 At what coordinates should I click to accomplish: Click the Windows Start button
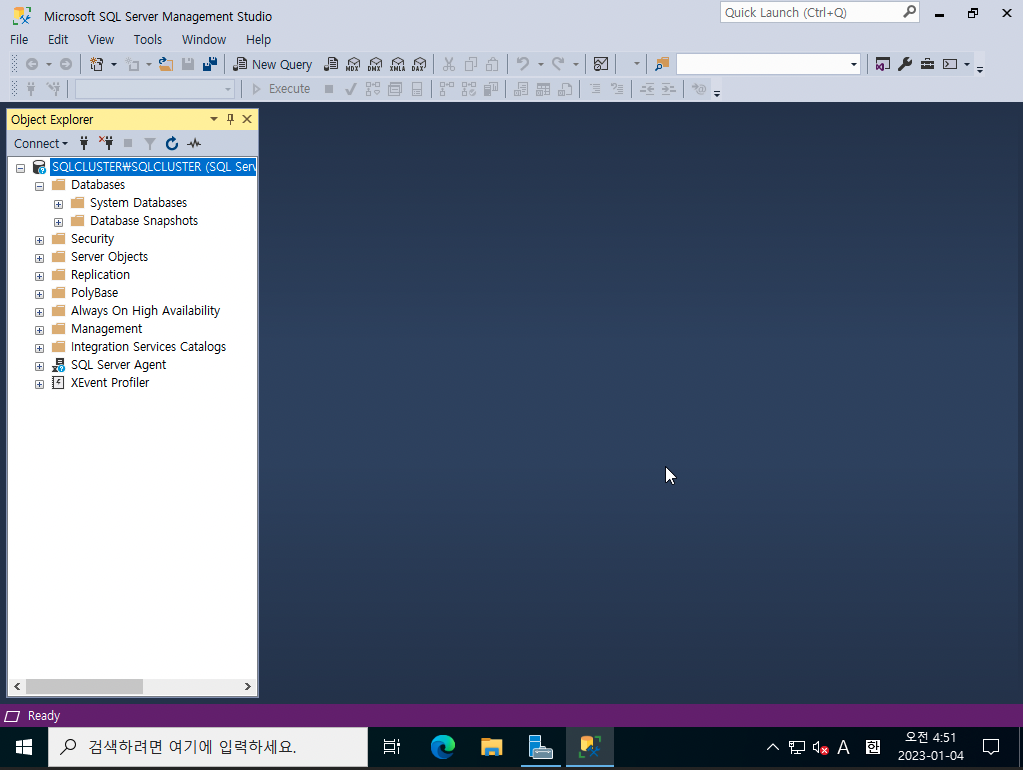point(23,747)
